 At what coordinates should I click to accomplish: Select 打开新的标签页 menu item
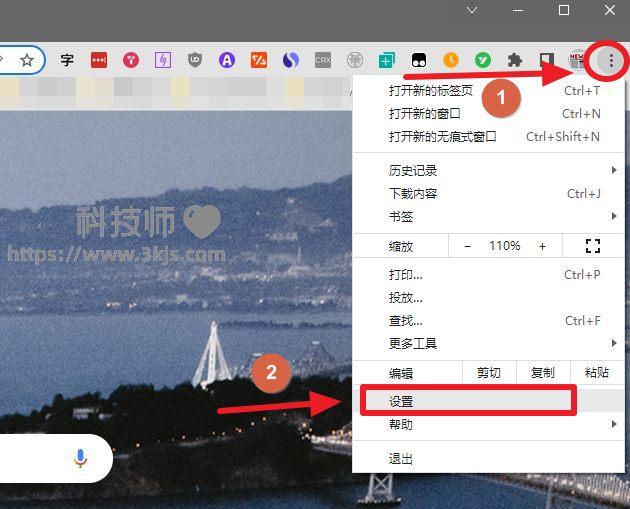point(488,91)
